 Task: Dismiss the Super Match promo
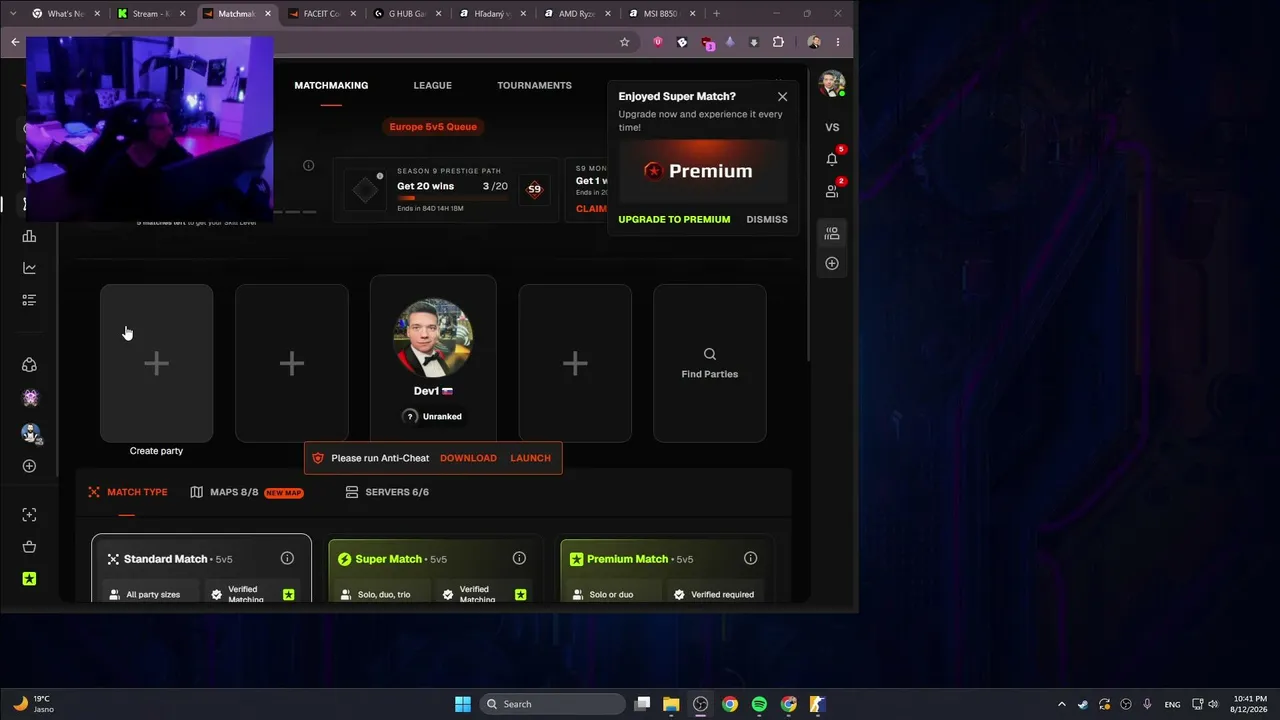(x=767, y=219)
